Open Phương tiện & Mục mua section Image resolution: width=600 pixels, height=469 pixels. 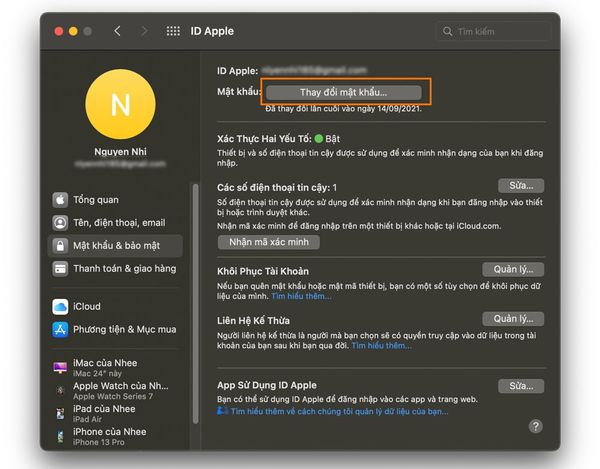(x=116, y=329)
